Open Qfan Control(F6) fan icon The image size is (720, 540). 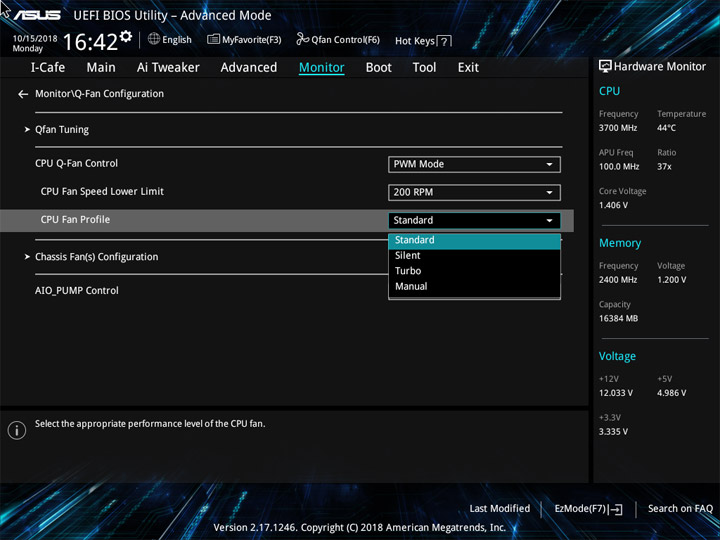[302, 39]
